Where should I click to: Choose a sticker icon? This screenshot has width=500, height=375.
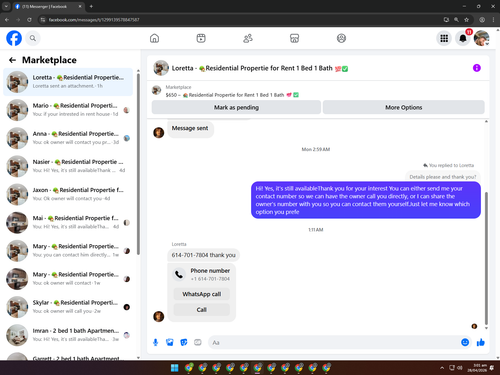(184, 342)
